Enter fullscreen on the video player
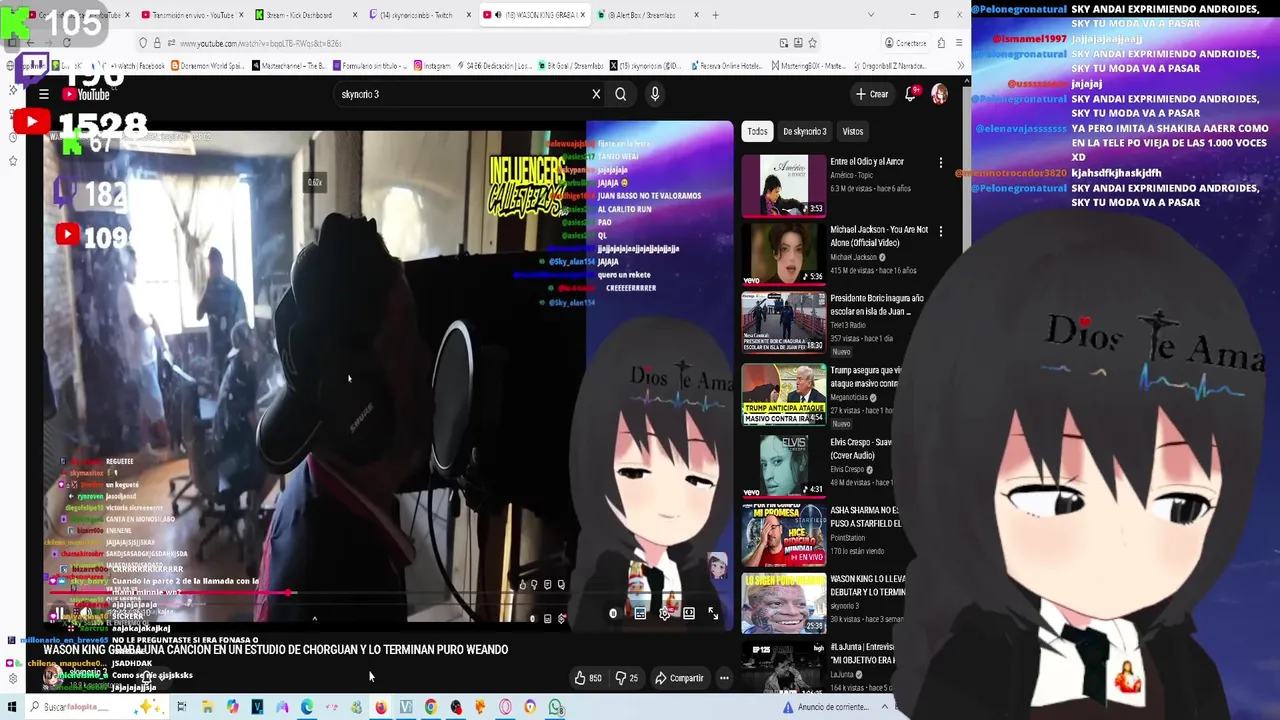1280x720 pixels. pos(713,614)
